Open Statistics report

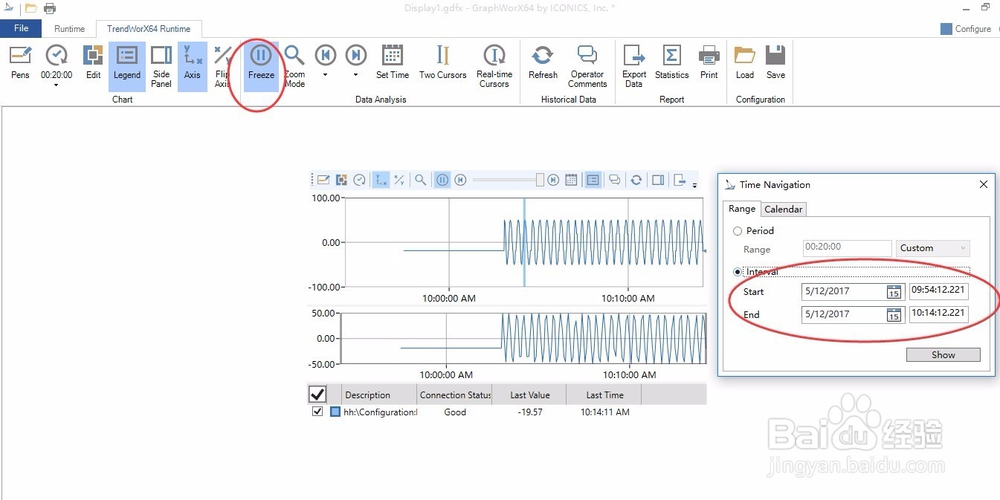(672, 62)
